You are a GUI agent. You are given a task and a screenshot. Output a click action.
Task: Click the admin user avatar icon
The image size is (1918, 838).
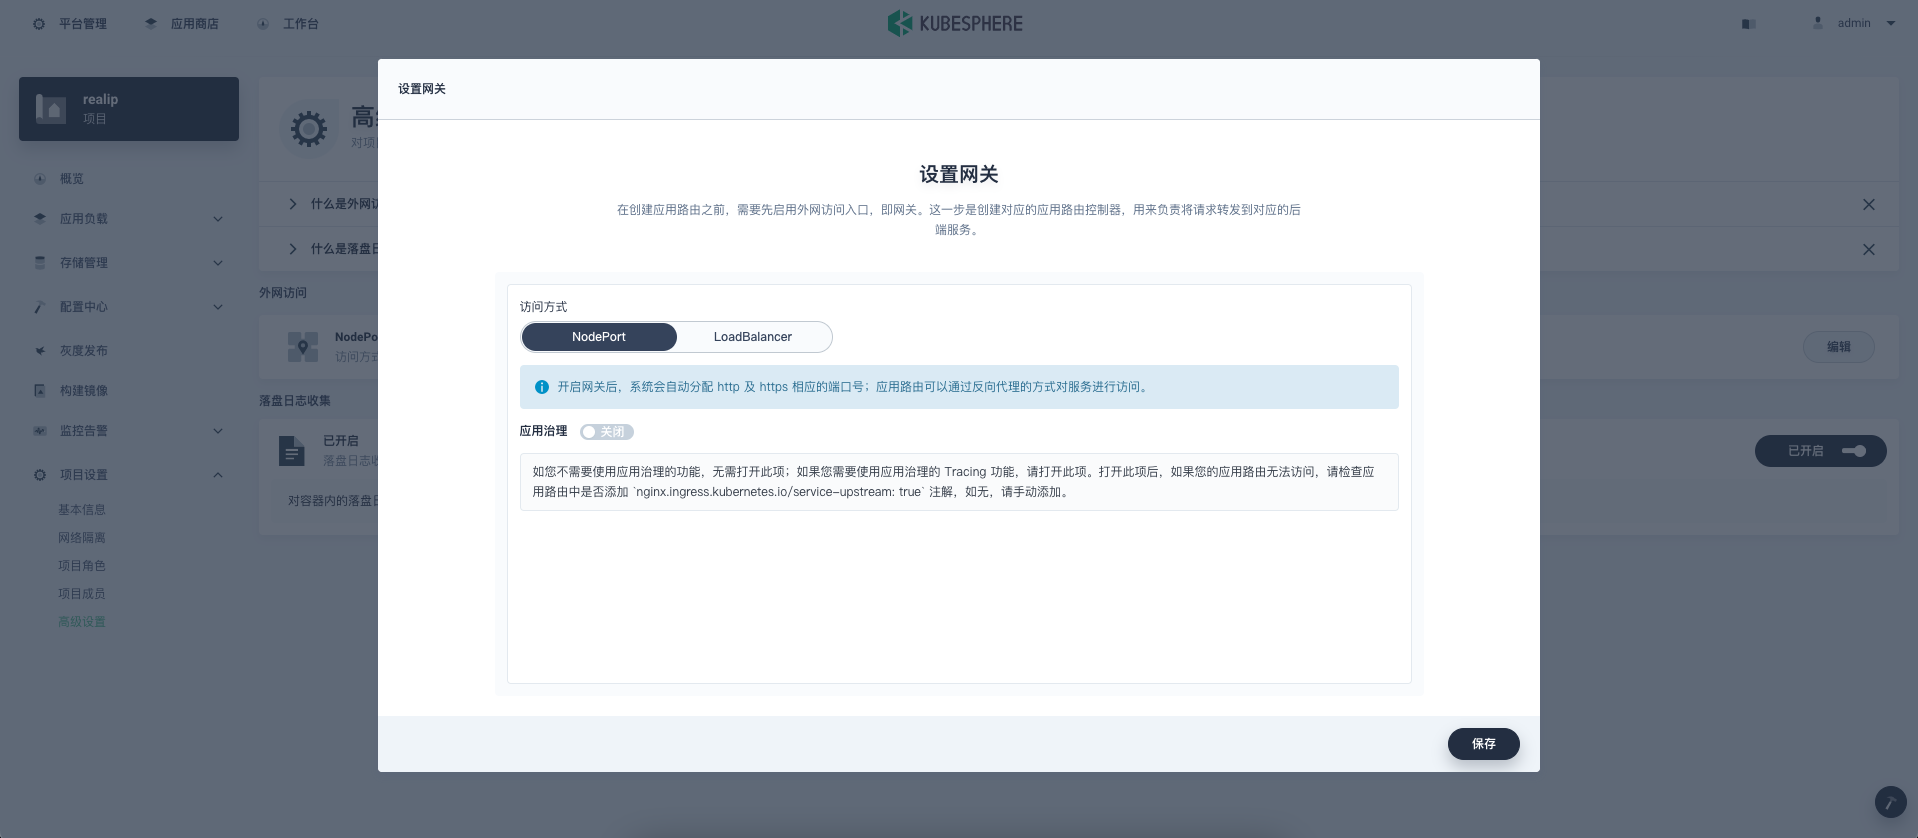(1818, 23)
